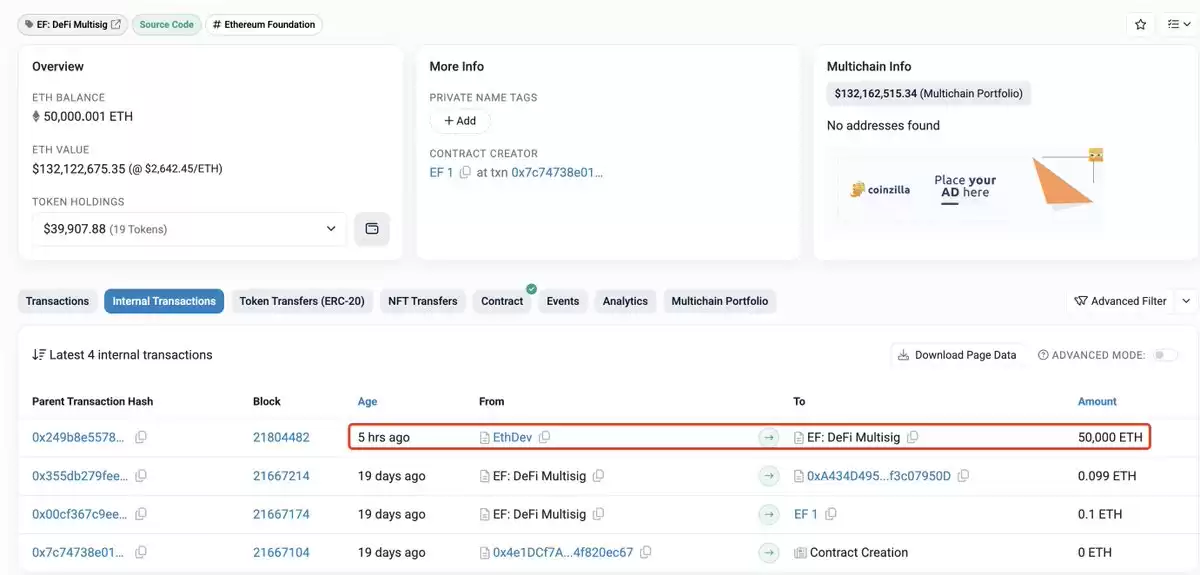Switch to the Transactions tab
Viewport: 1200px width, 575px height.
[57, 301]
